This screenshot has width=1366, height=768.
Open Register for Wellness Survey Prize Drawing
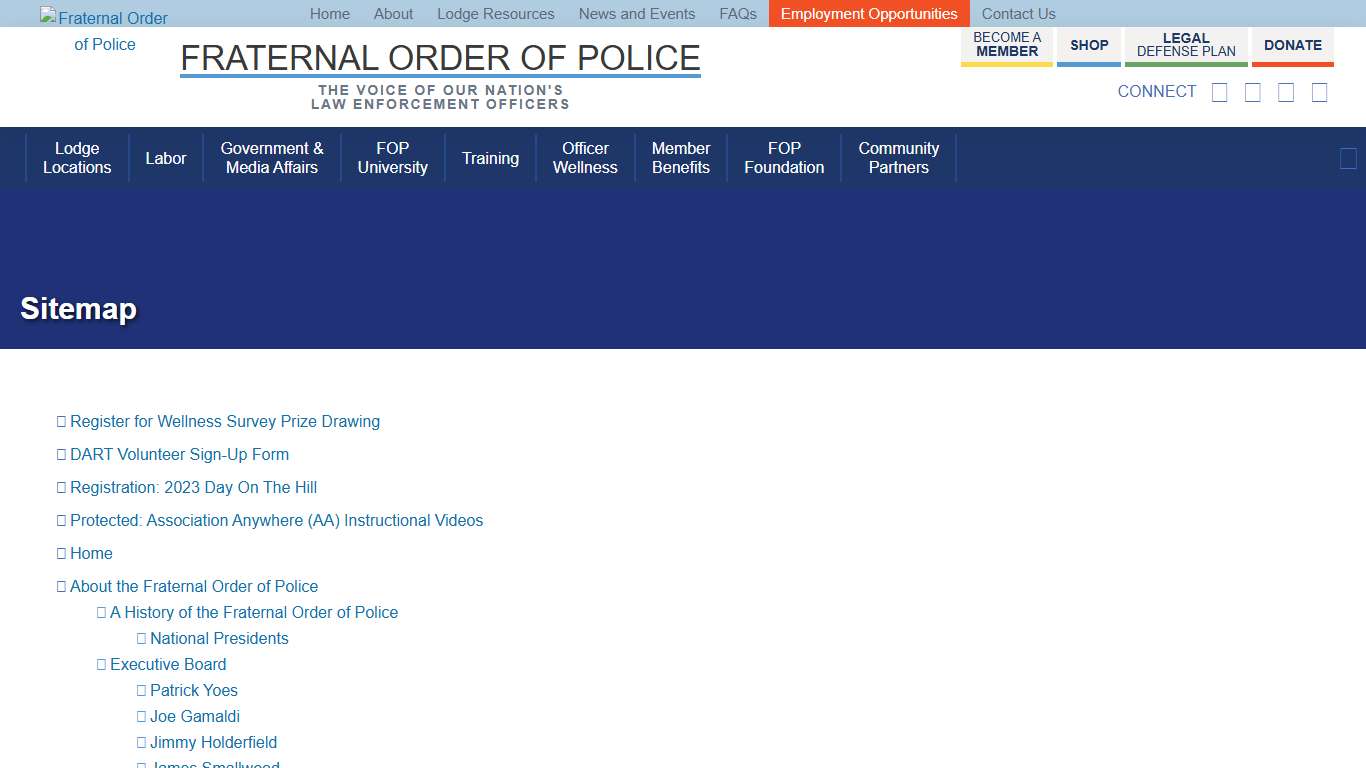click(x=225, y=421)
